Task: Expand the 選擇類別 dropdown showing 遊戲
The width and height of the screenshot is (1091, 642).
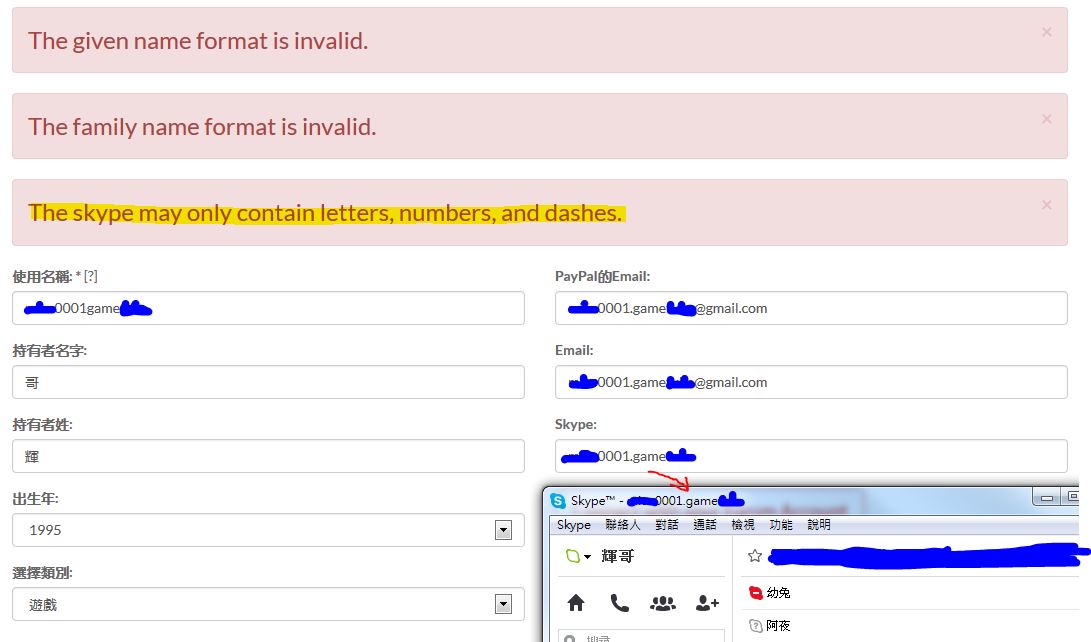Action: pos(504,604)
